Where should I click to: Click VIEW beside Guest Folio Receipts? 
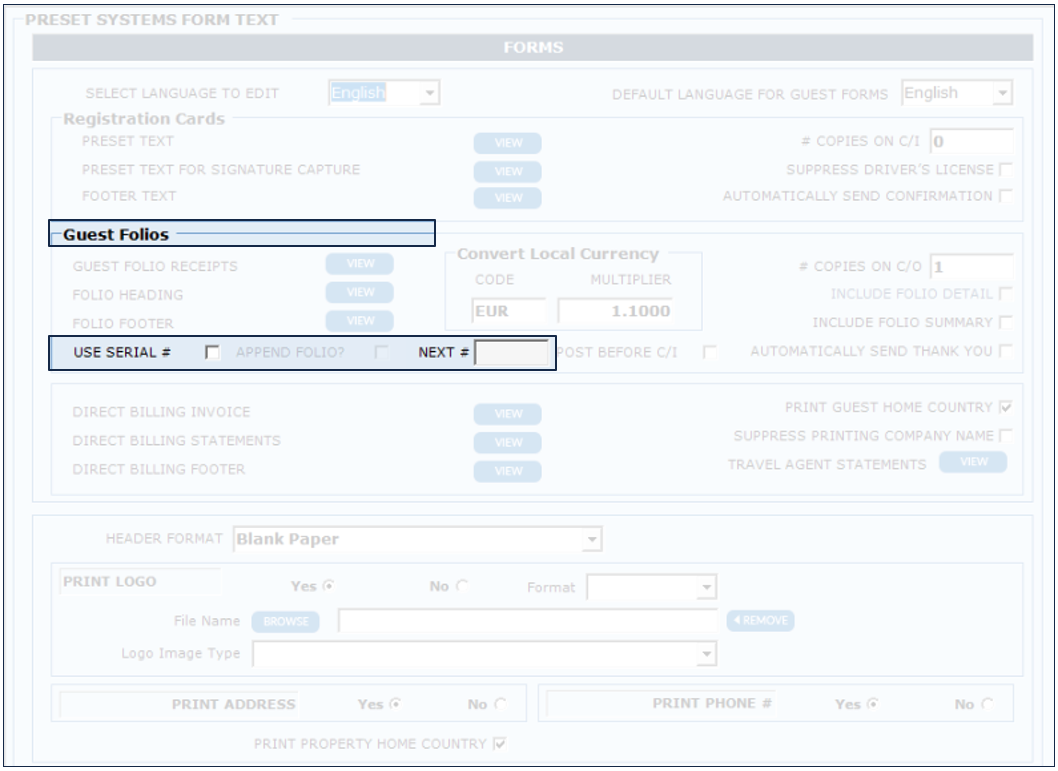pos(359,264)
